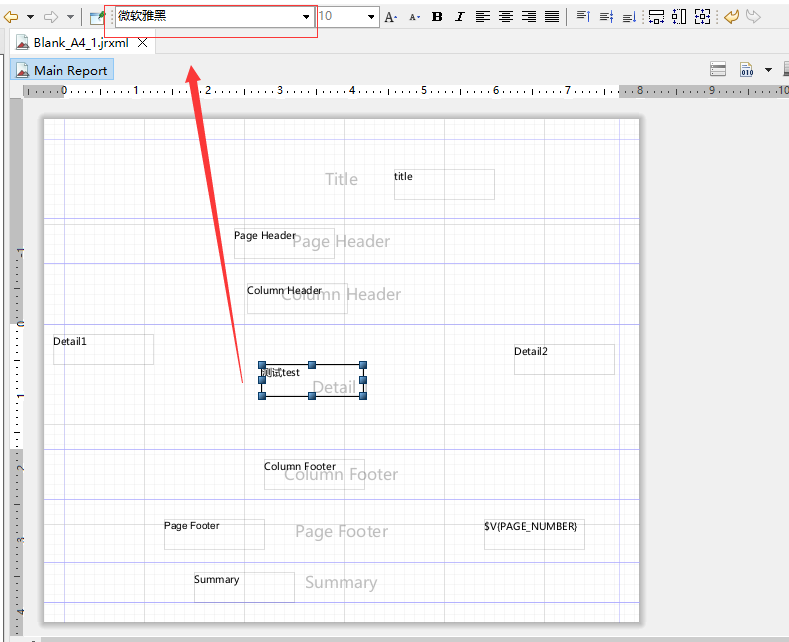Viewport: 789px width, 642px height.
Task: Select the Page Header text element
Action: (x=284, y=244)
